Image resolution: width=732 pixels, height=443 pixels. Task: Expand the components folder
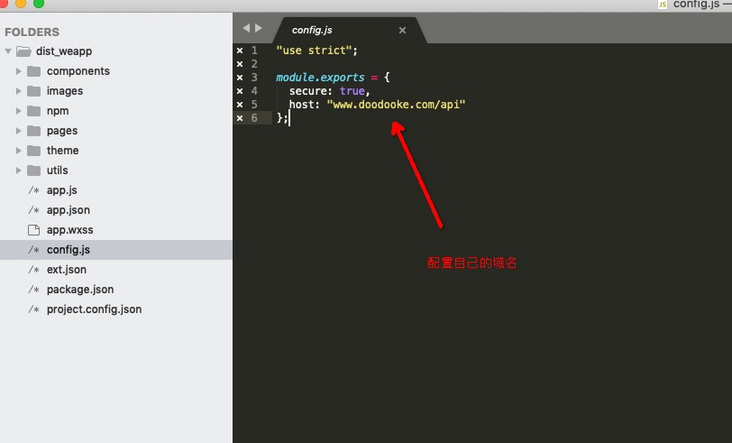coord(19,71)
